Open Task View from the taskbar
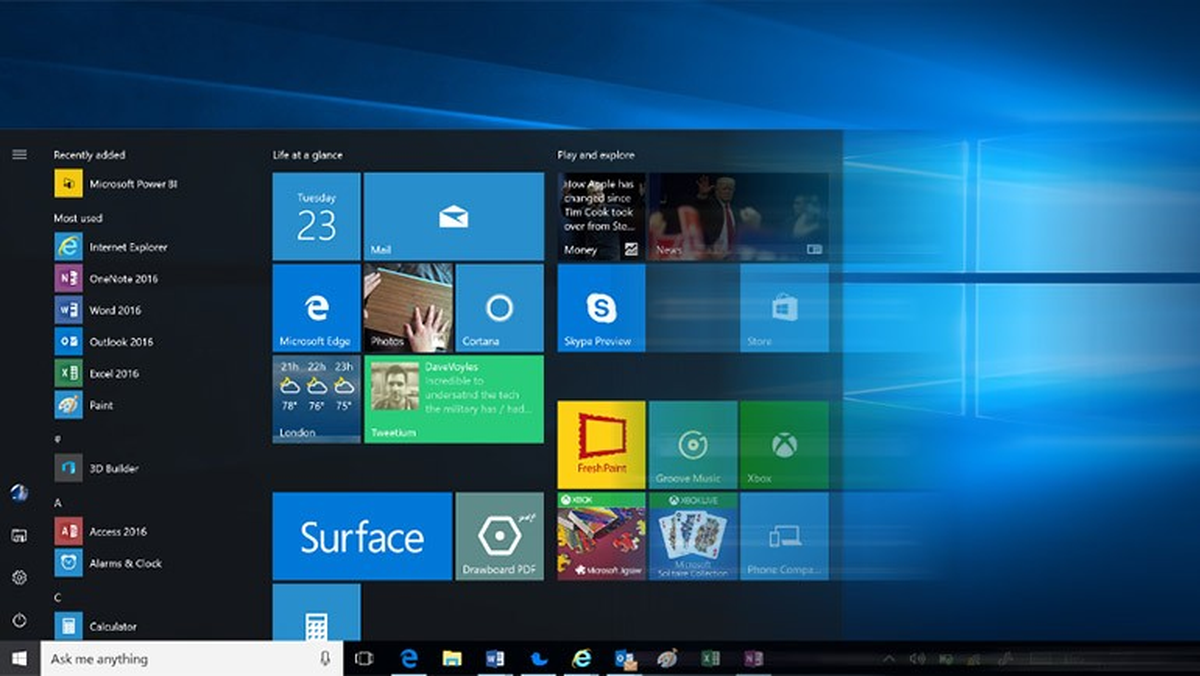The width and height of the screenshot is (1200, 676). click(x=364, y=659)
